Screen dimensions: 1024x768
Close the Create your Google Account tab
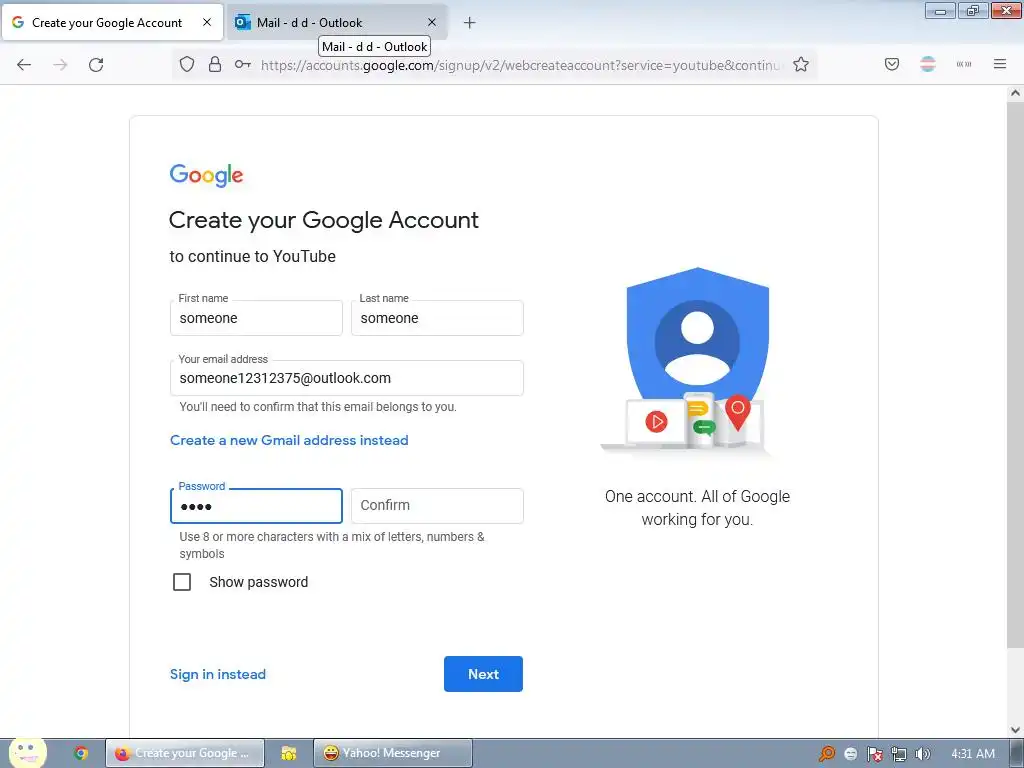[x=206, y=22]
